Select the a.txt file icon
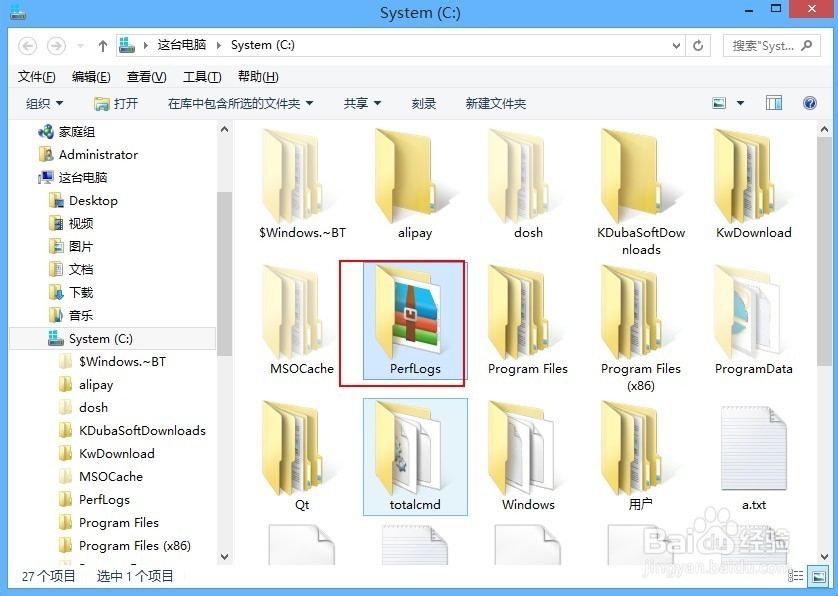 [x=754, y=448]
